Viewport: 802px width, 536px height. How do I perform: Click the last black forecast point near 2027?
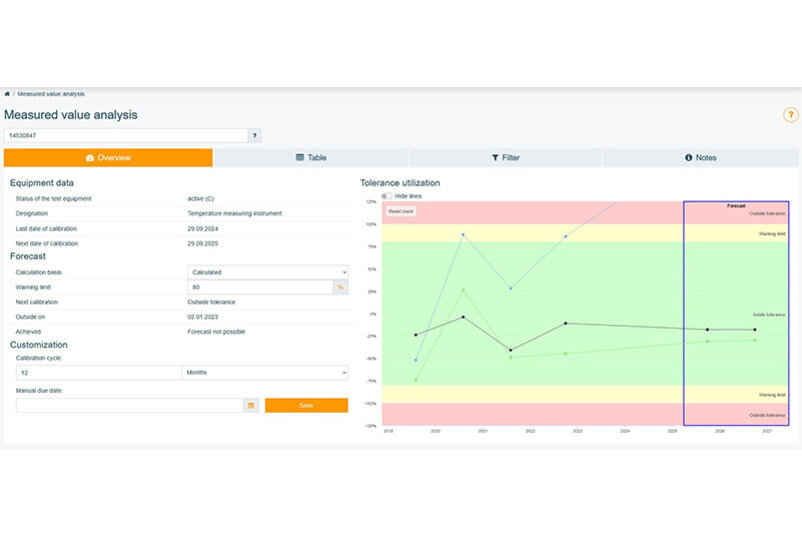point(755,329)
